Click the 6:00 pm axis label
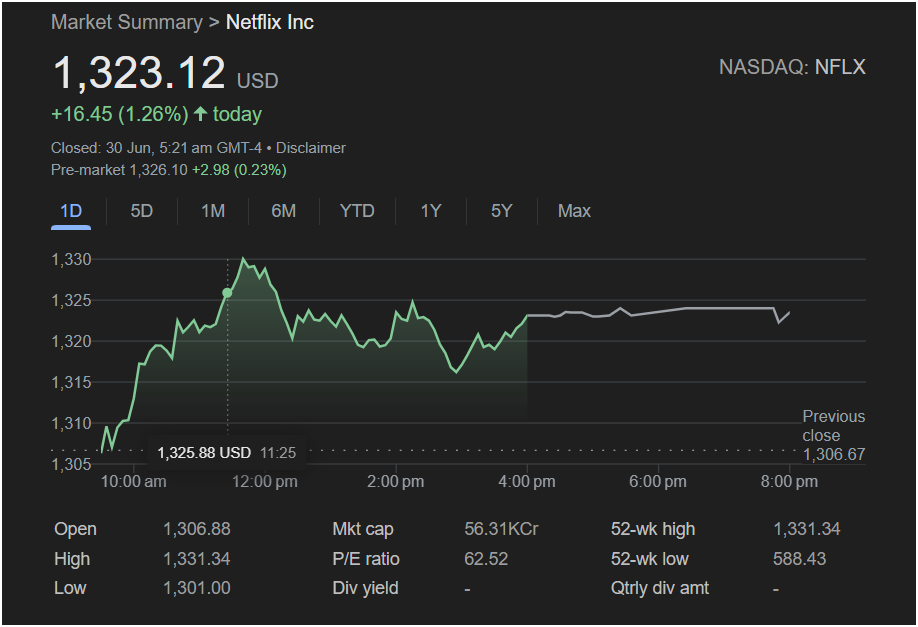Viewport: 918px width, 627px height. [658, 482]
